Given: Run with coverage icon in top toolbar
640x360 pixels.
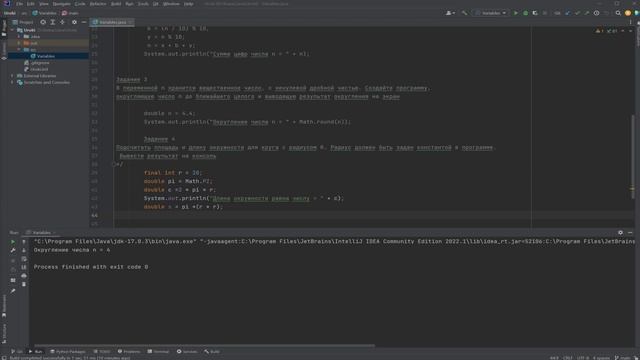Looking at the screenshot, I should 535,13.
